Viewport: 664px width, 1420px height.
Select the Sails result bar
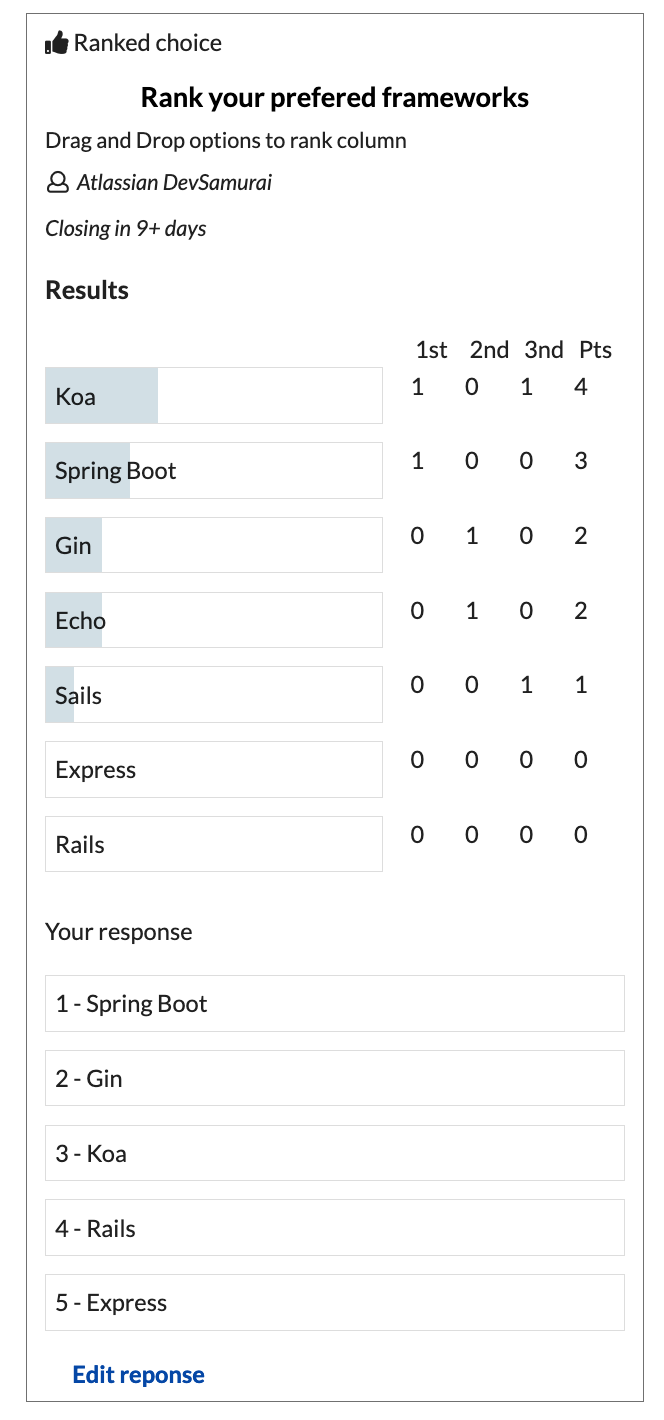pos(213,695)
